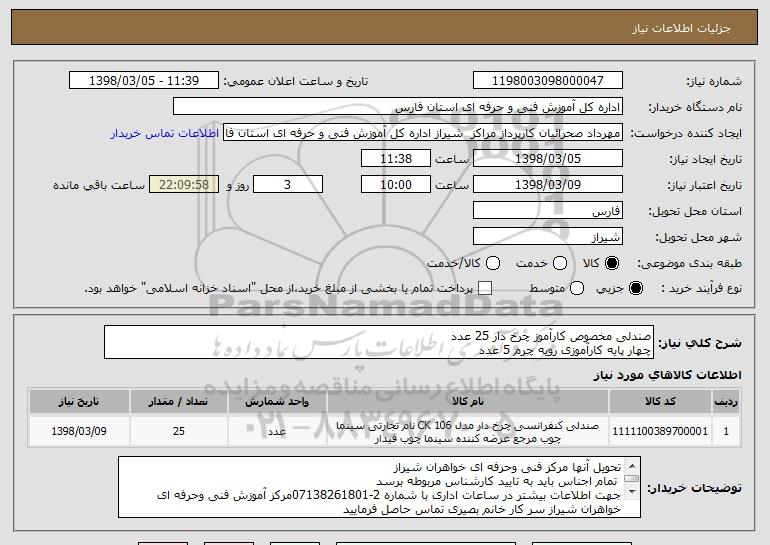Click the need date cell 1398/03/09
770x545 pixels.
(79, 431)
